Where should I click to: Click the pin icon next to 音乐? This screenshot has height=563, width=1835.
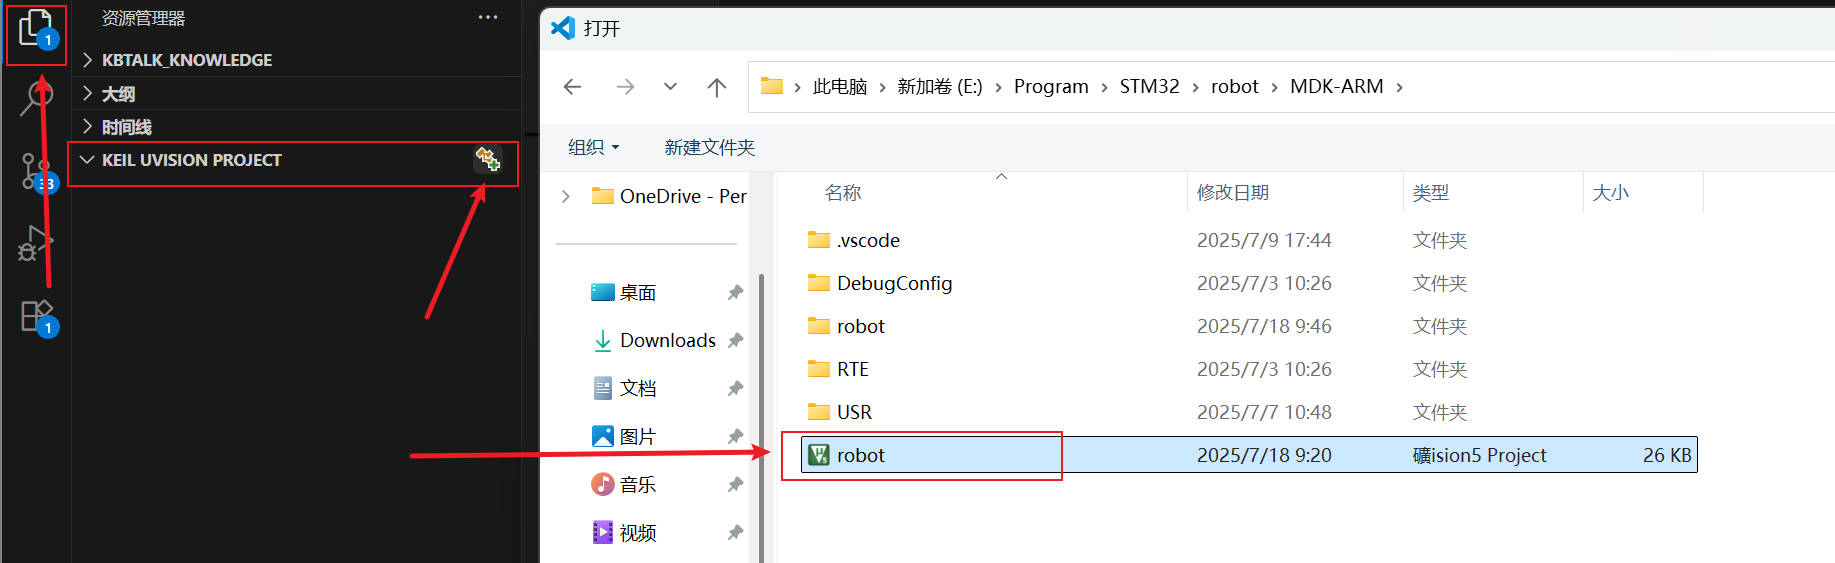[735, 484]
